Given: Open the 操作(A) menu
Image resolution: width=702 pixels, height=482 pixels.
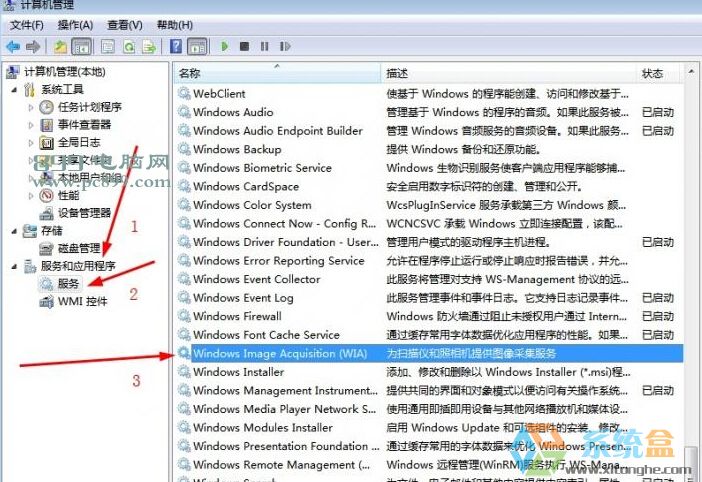Looking at the screenshot, I should 75,25.
